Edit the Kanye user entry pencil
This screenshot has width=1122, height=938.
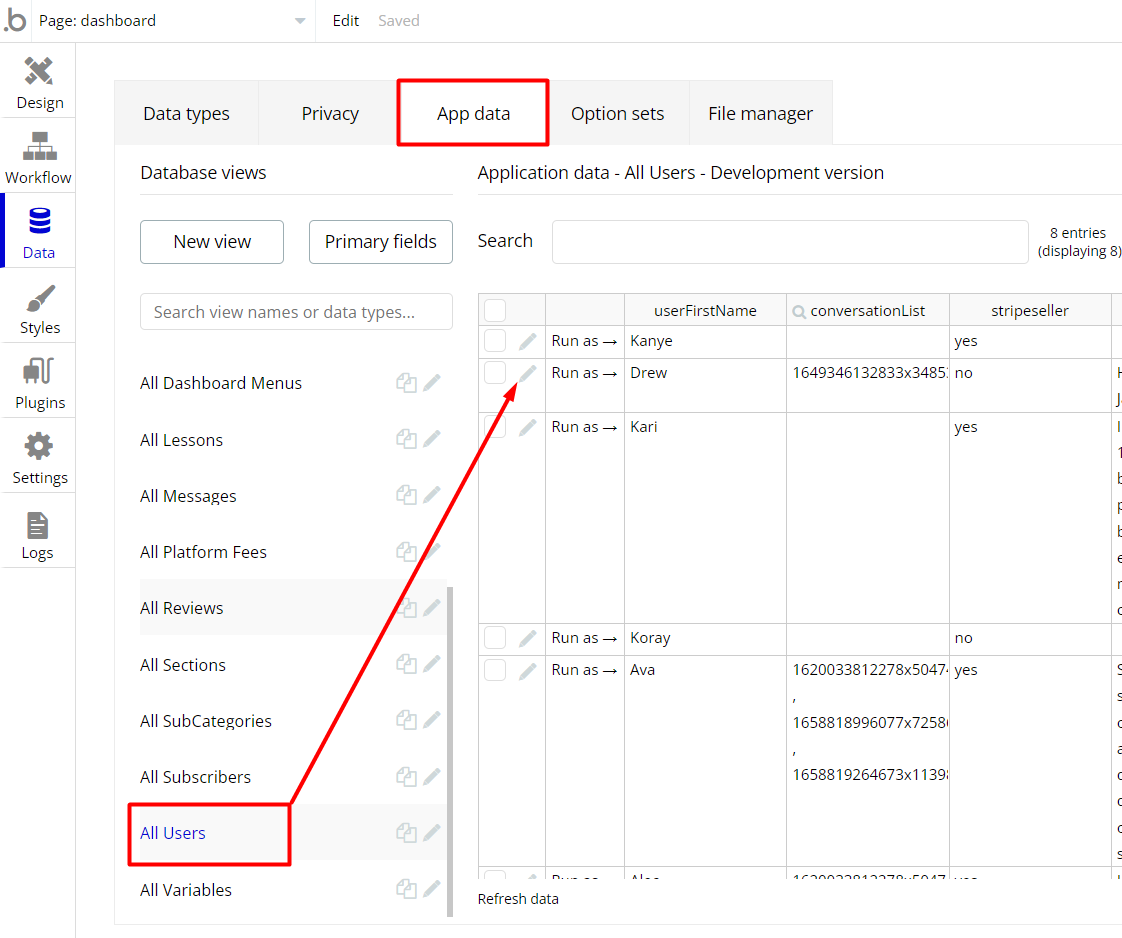pos(527,341)
